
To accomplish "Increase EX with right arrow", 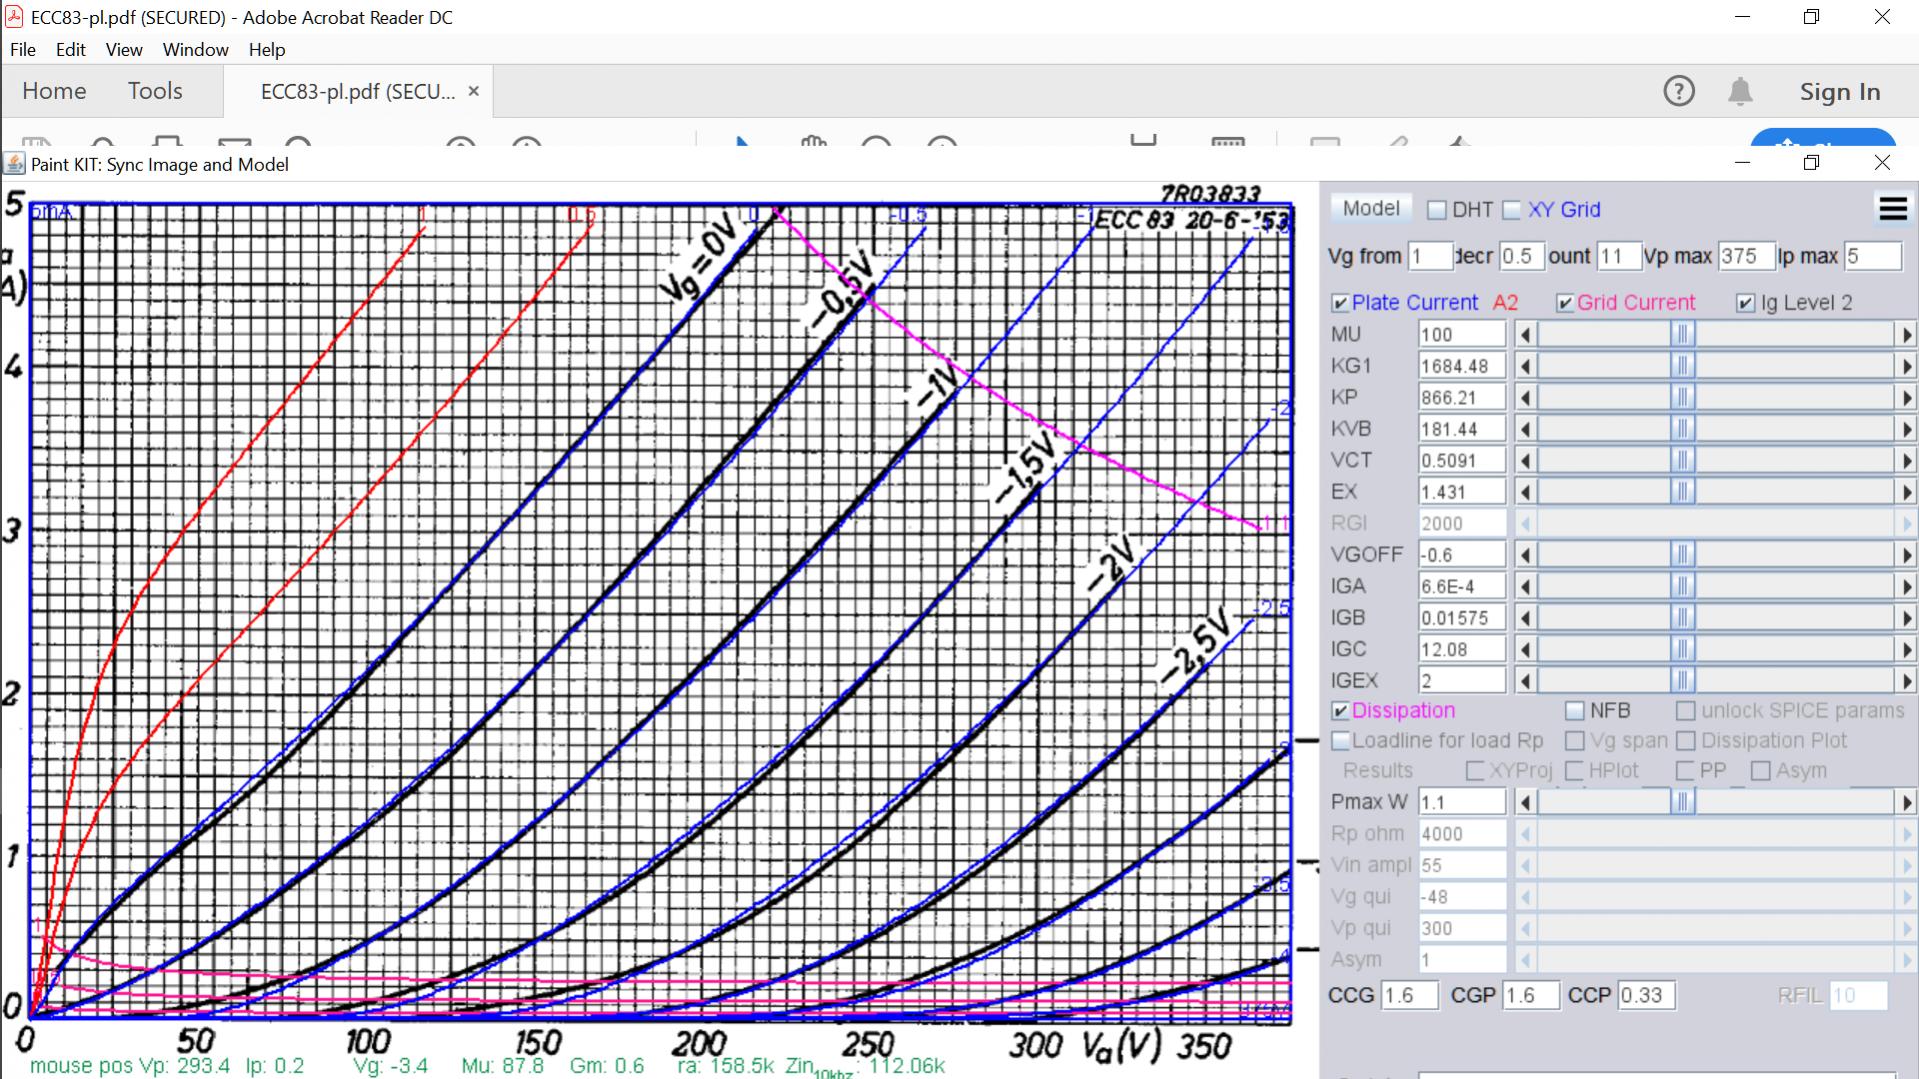I will coord(1906,492).
